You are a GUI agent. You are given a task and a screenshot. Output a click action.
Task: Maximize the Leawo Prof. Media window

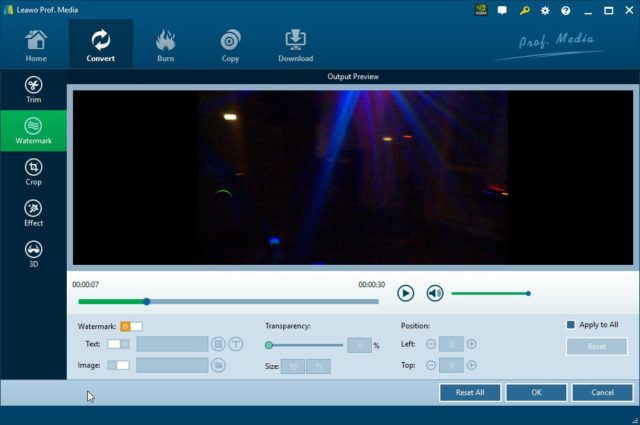click(609, 11)
